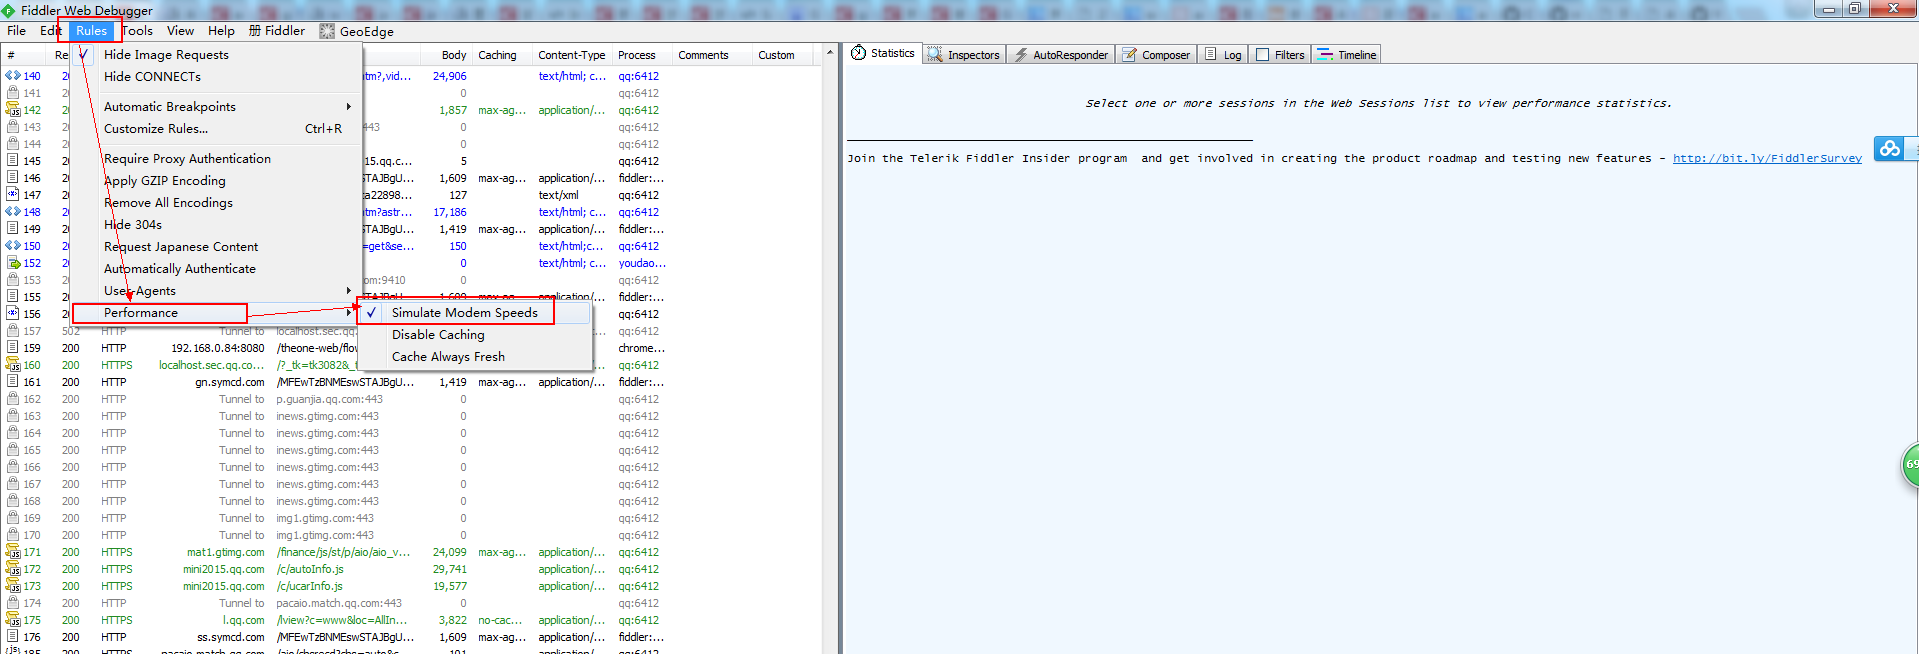Click the blue cloud sidebar icon

[1889, 149]
